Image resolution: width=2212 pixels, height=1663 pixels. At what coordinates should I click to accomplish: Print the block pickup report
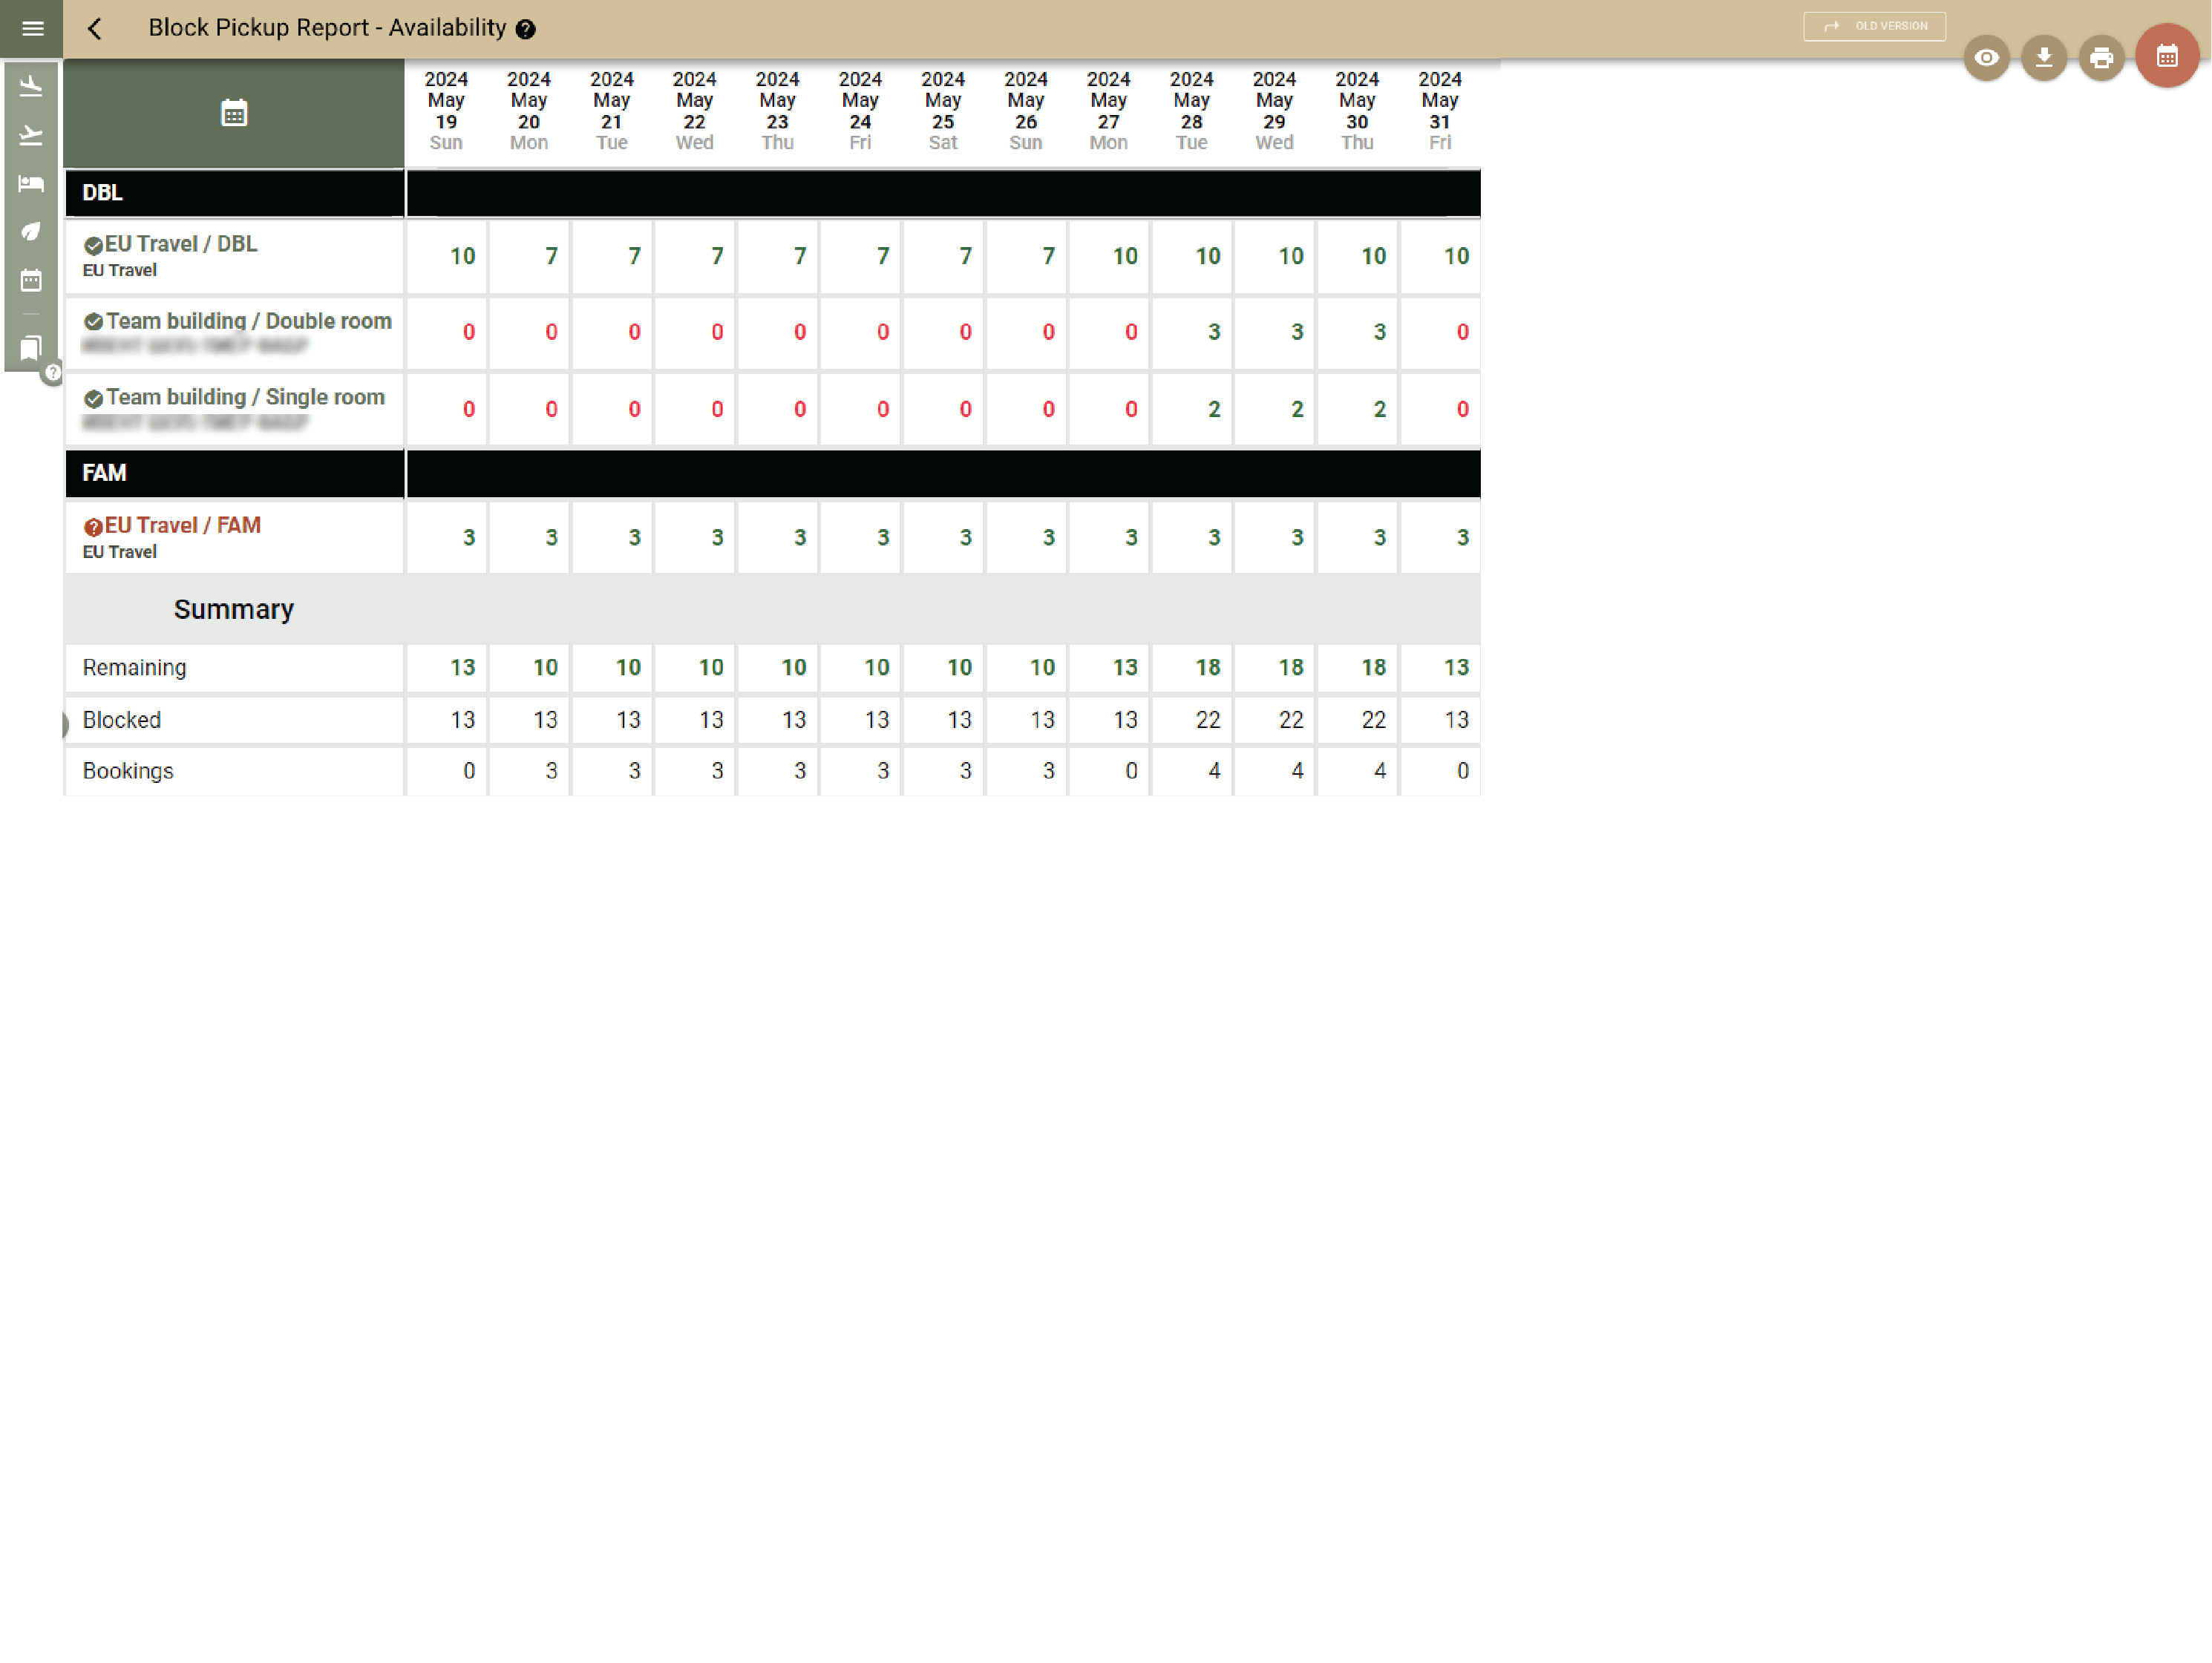coord(2101,58)
